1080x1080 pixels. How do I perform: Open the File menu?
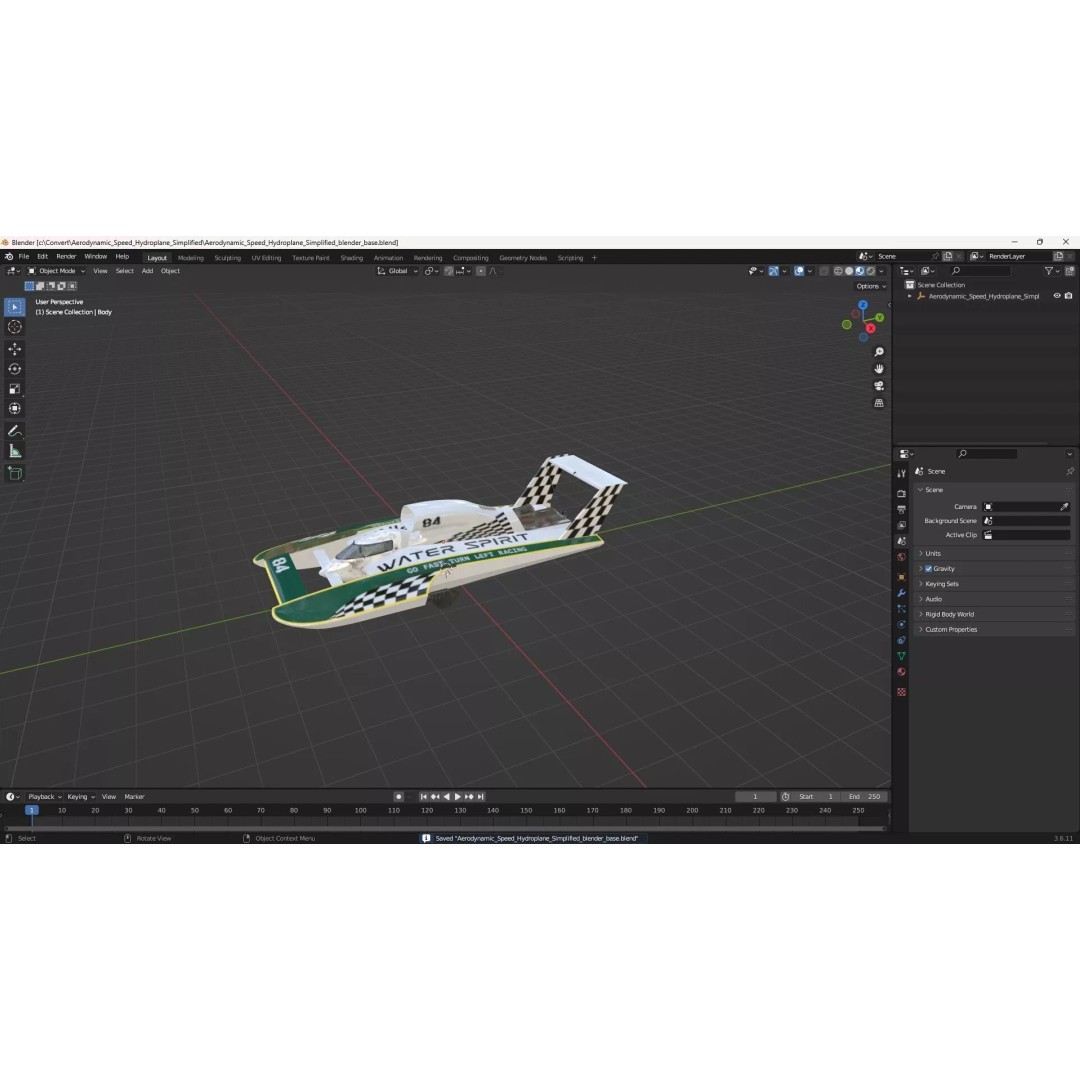23,257
